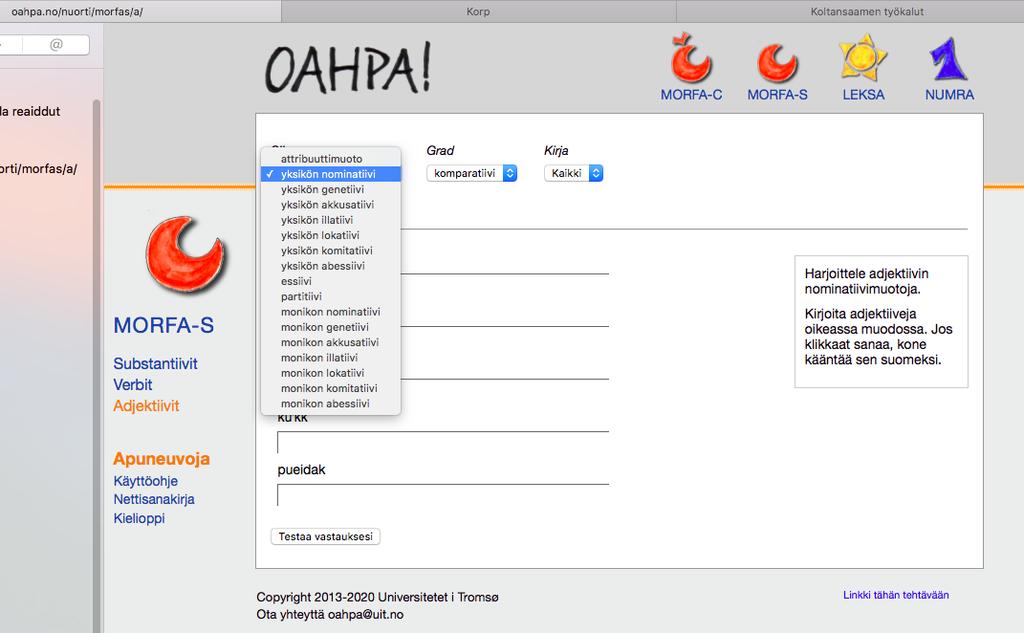Click 'la reaiddut' text in the left panel
This screenshot has width=1024, height=633.
point(30,111)
